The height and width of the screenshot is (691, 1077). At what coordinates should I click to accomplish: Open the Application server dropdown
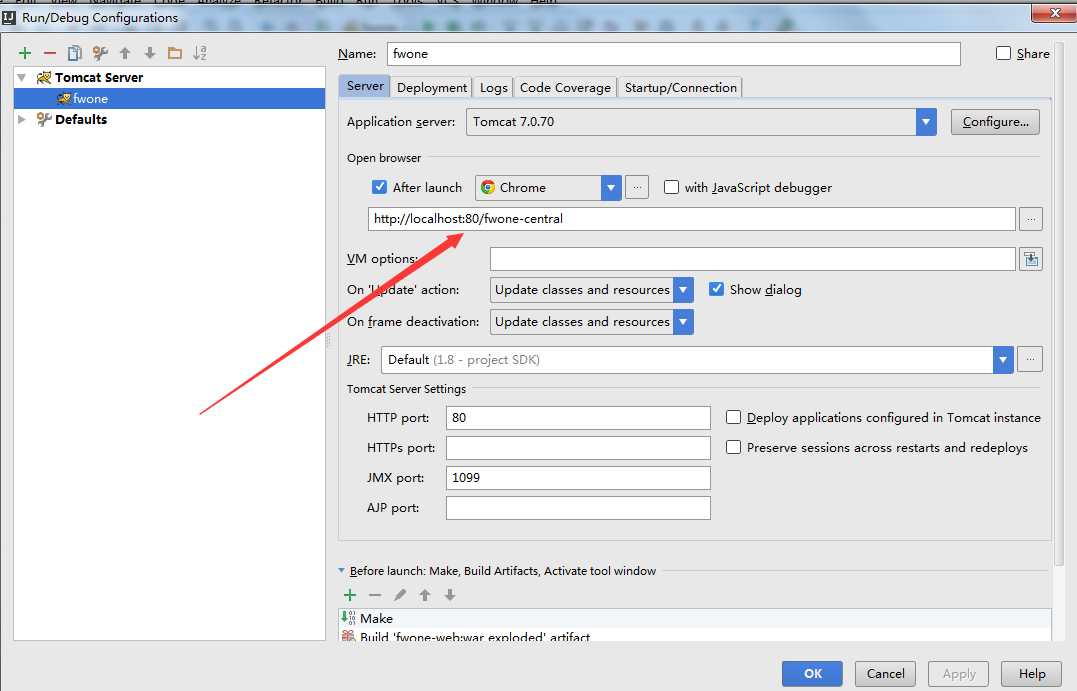[x=926, y=122]
